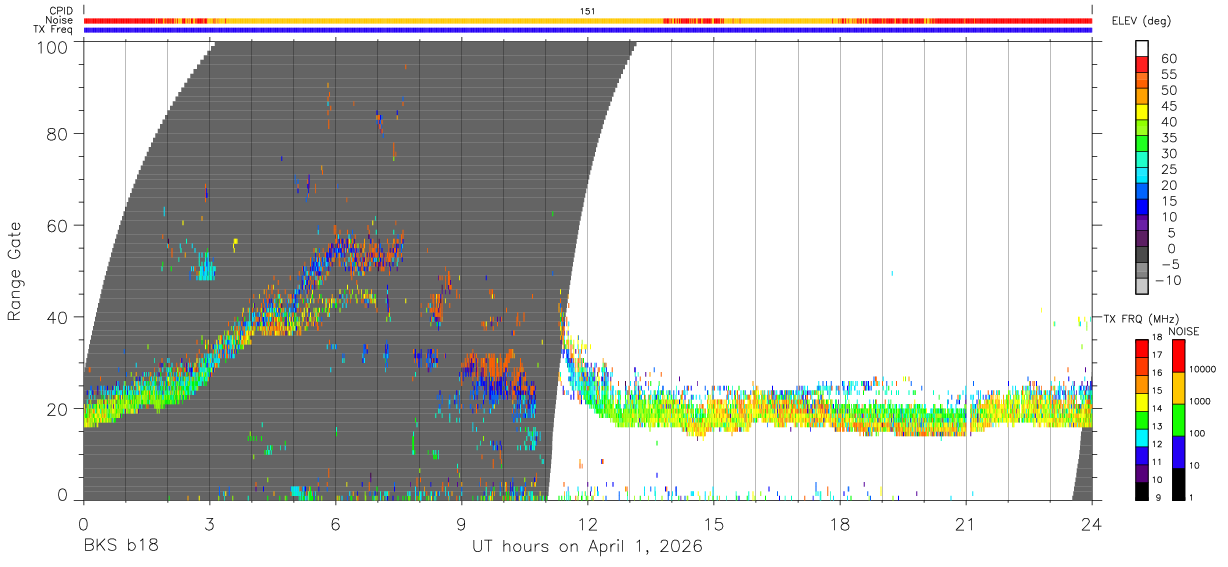Click the '40' tick on Range Gate axis
Viewport: 1228px width, 567px height.
pyautogui.click(x=58, y=317)
